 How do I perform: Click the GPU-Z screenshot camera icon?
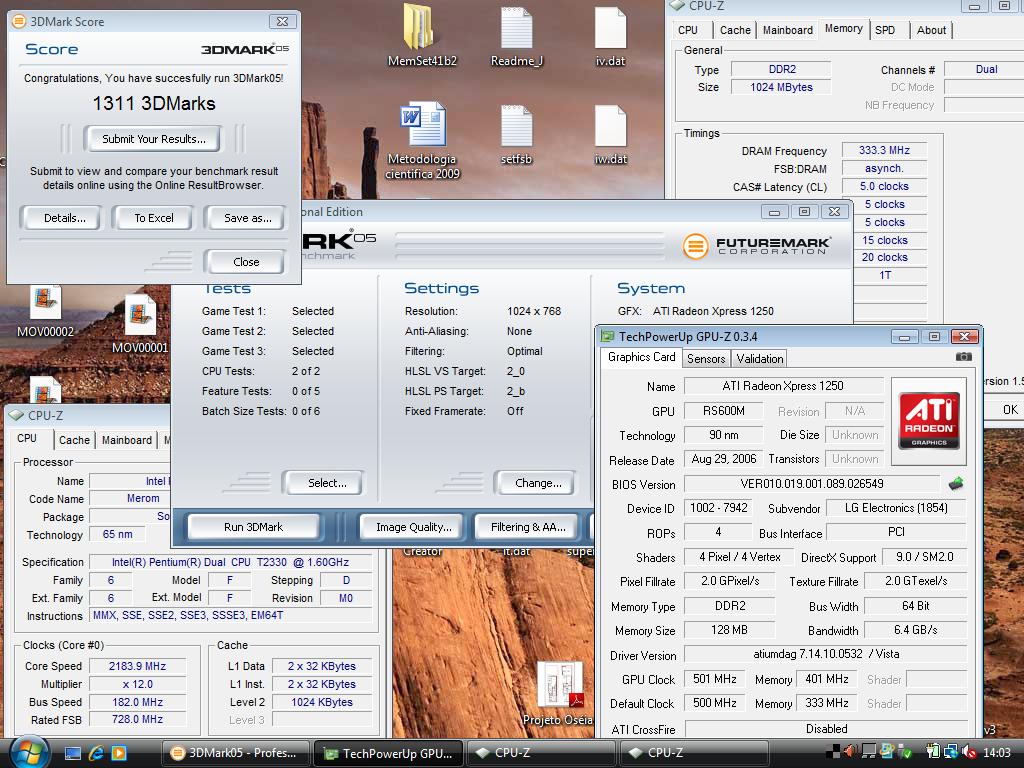[963, 357]
